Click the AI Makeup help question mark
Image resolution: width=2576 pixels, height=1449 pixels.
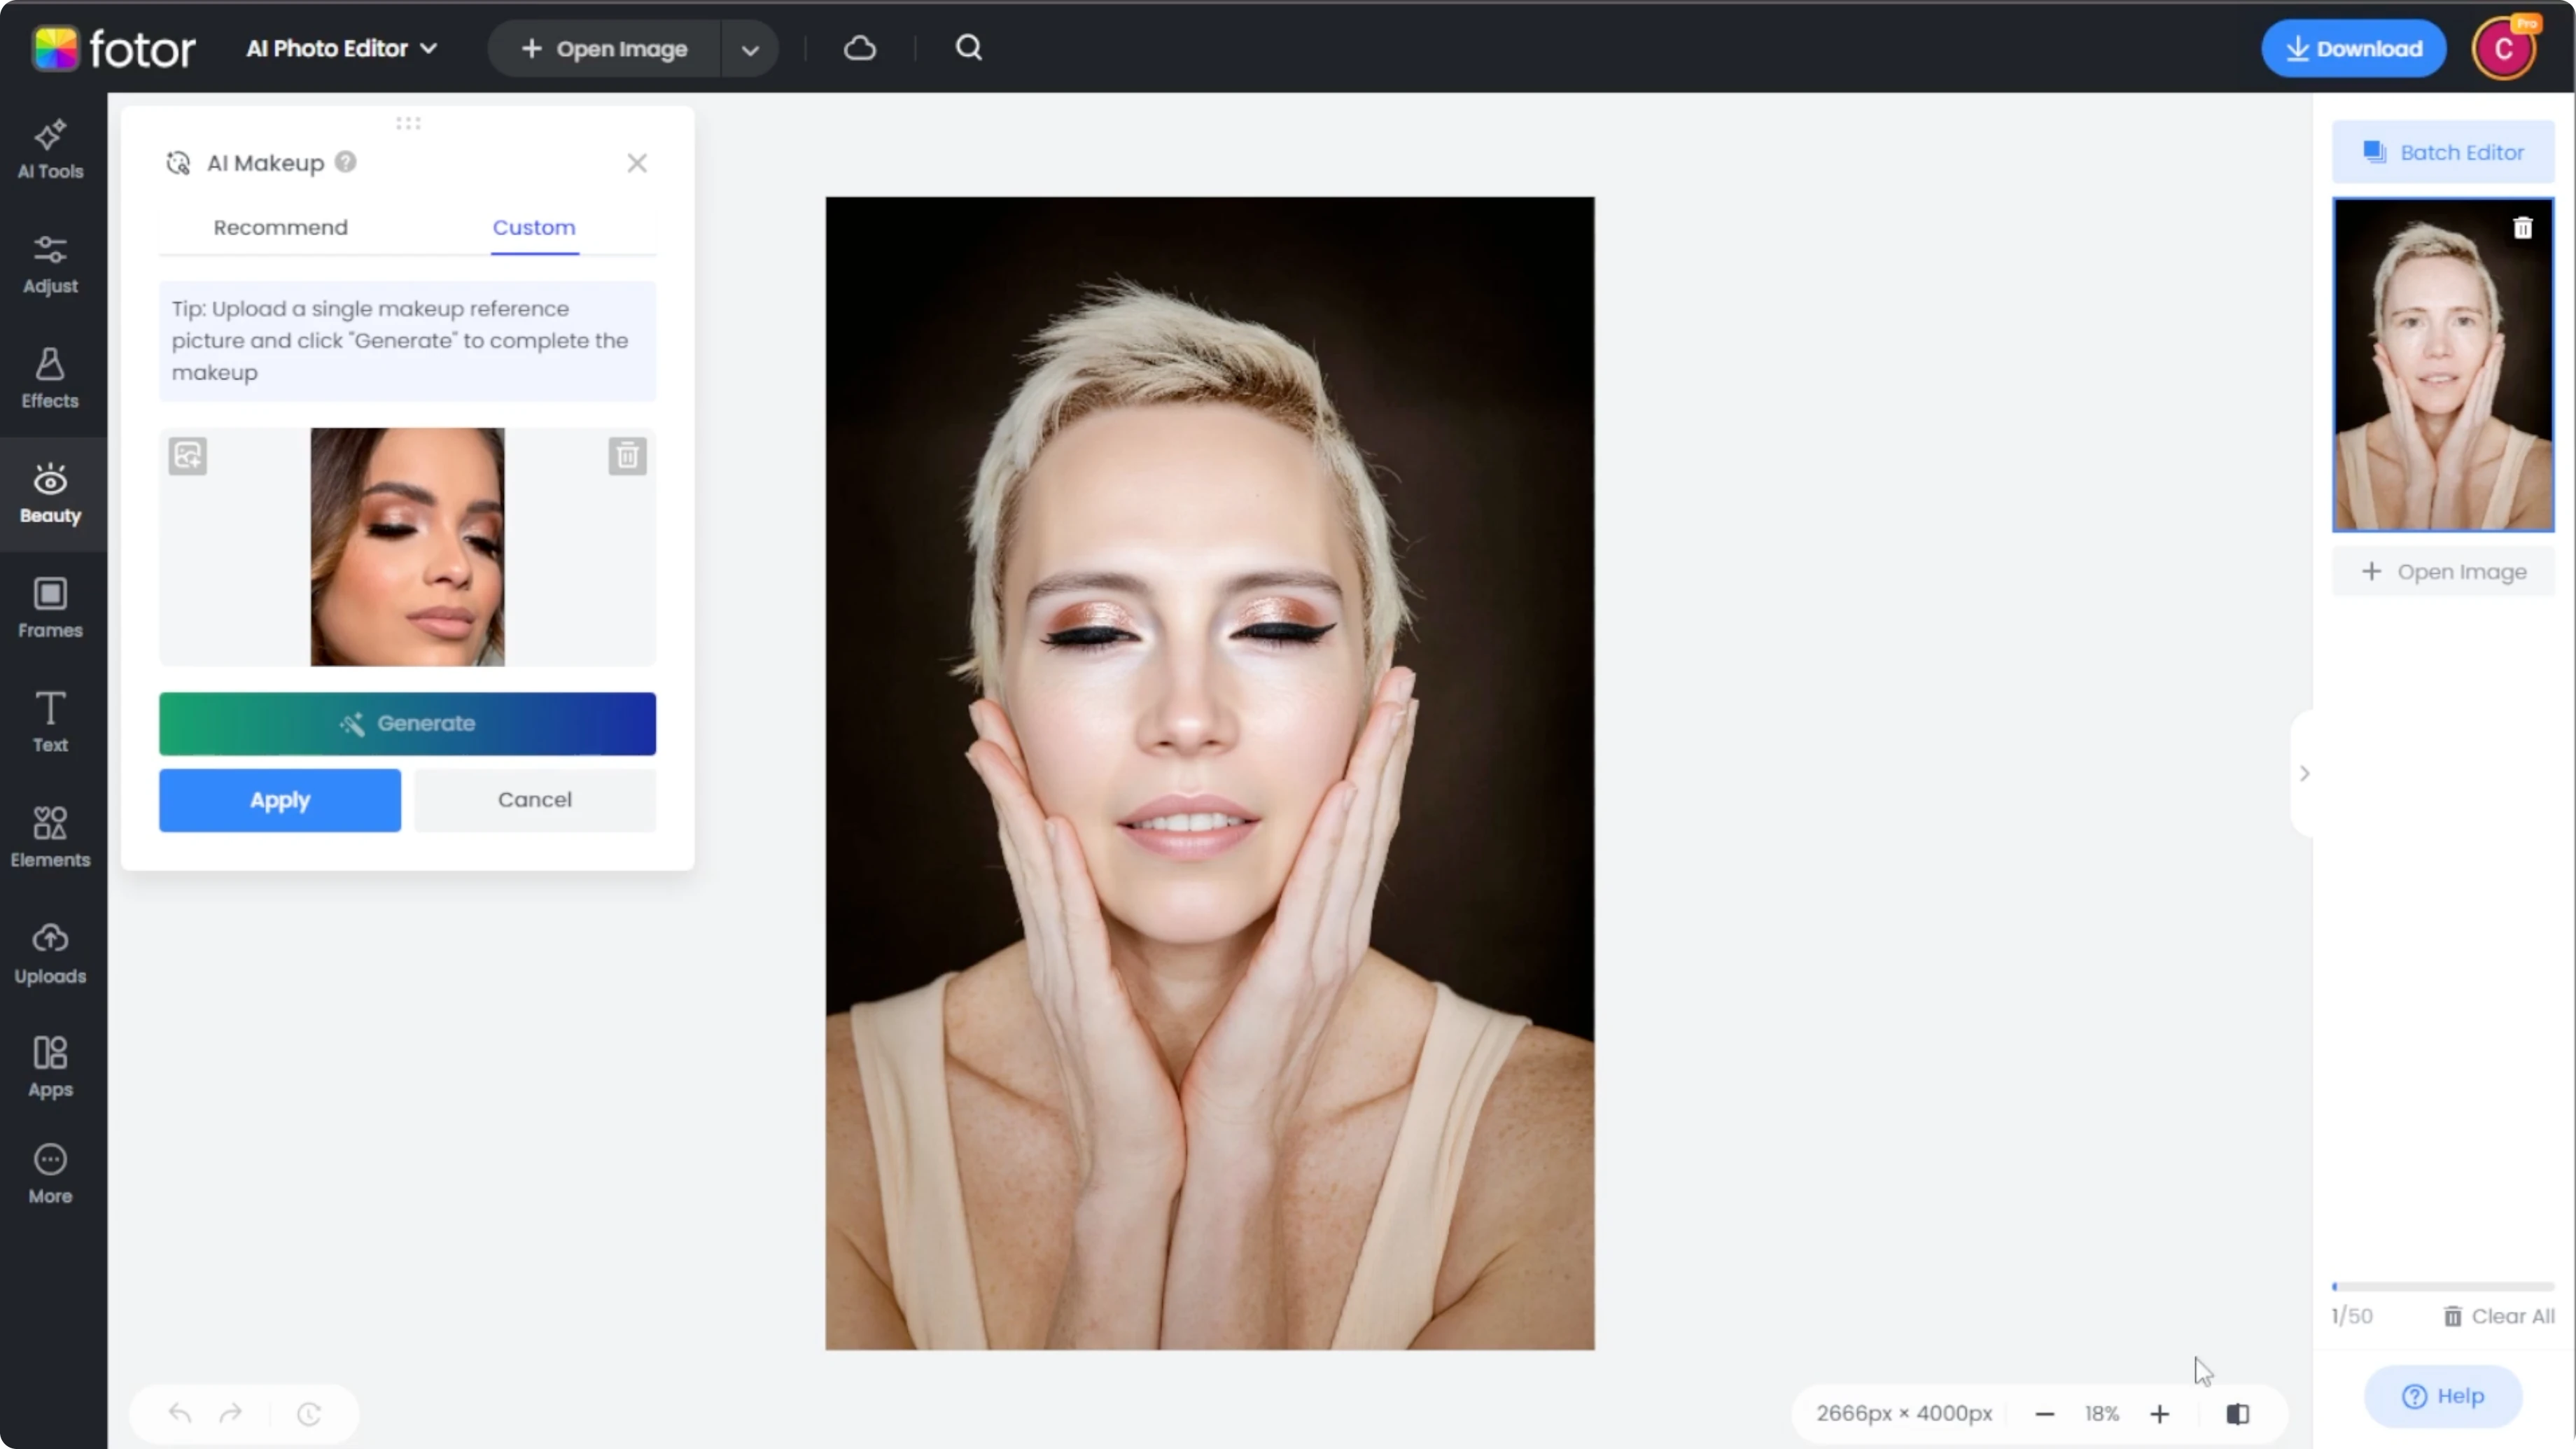(x=345, y=162)
